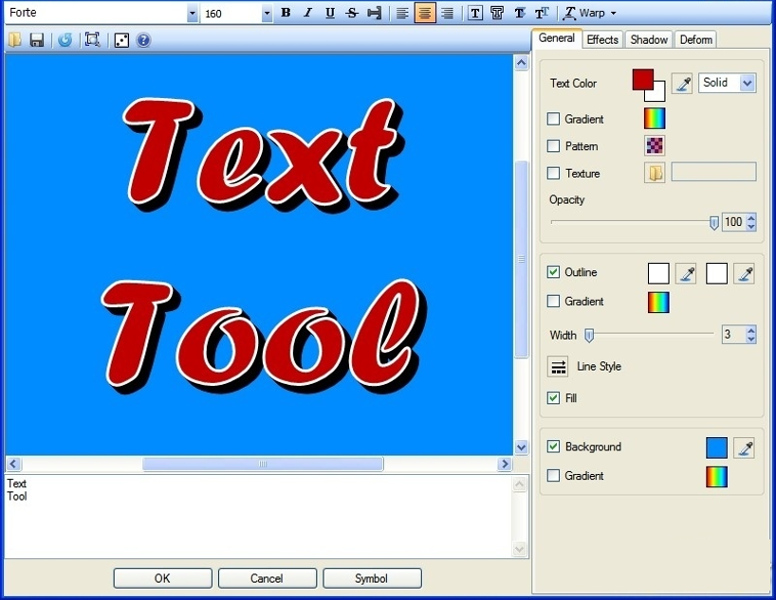Viewport: 776px width, 600px height.
Task: Click the red text color swatch
Action: pos(643,79)
